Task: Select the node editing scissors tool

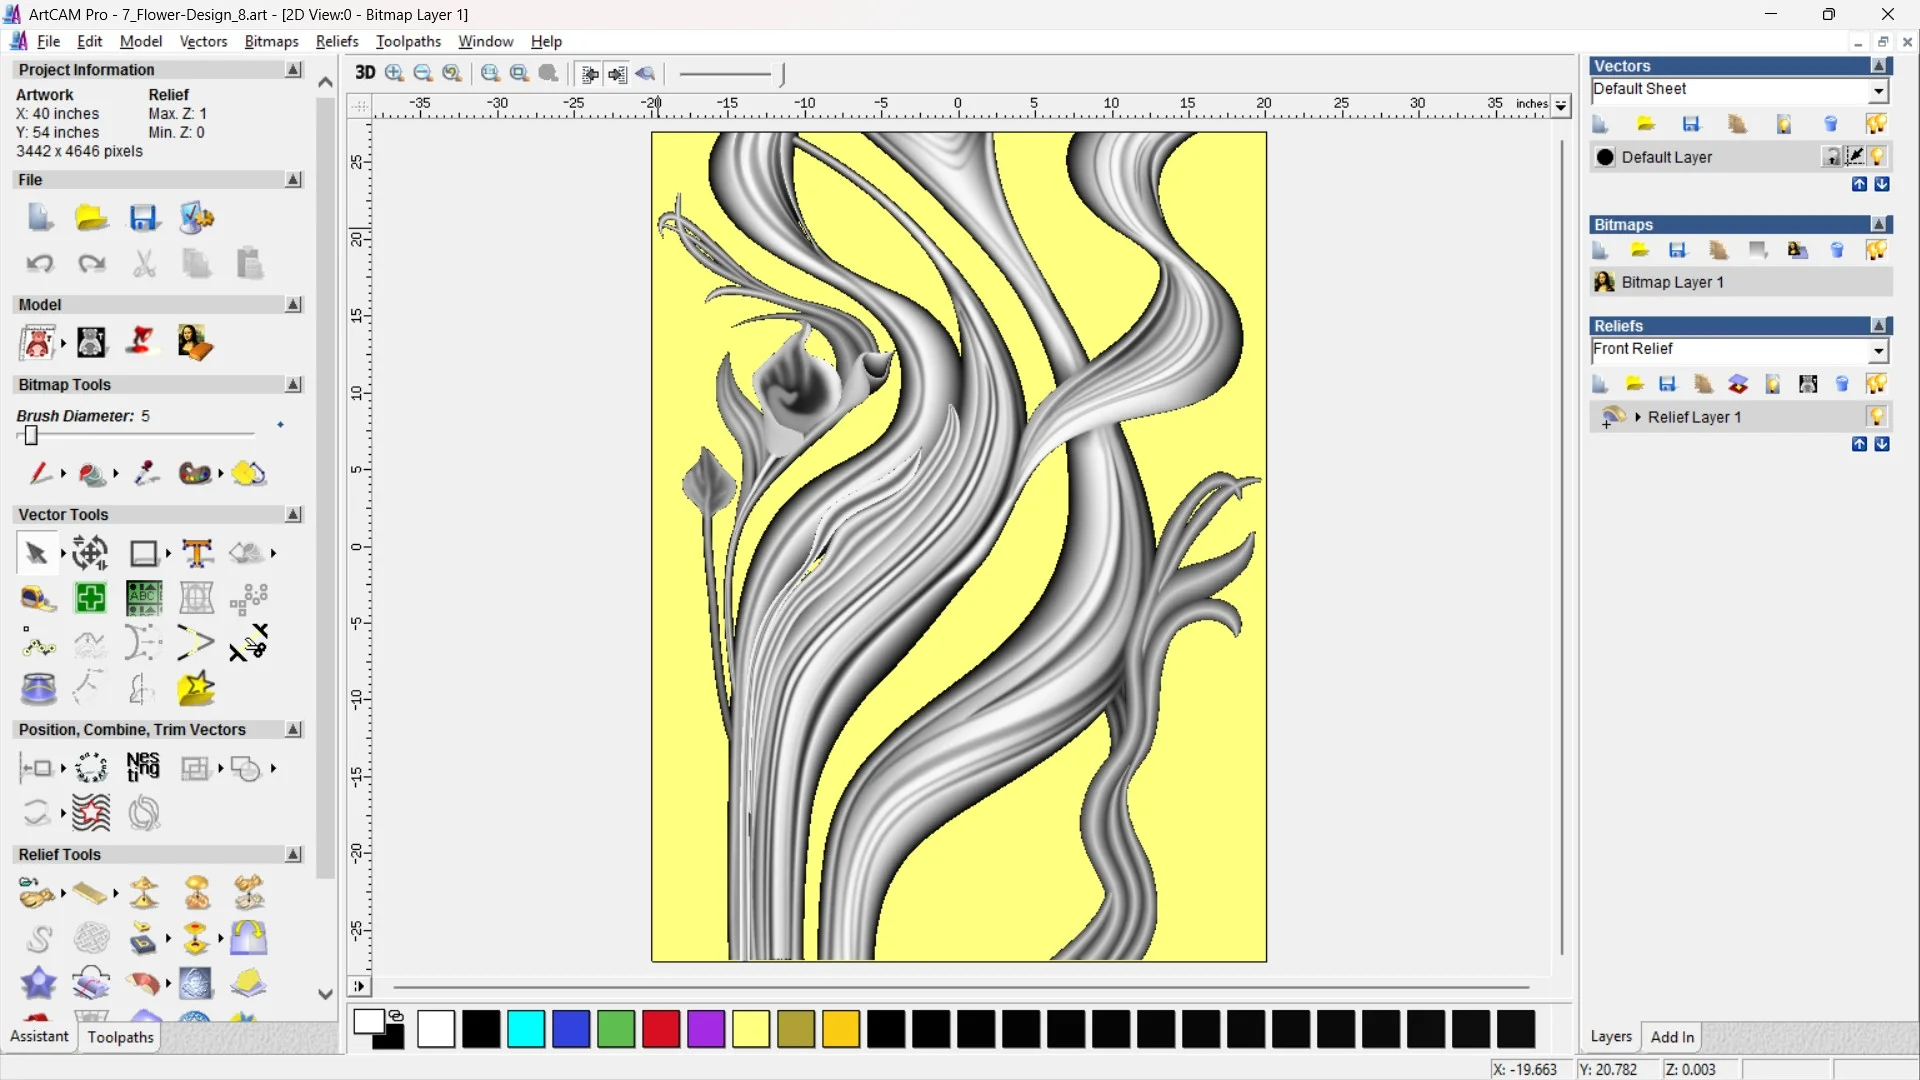Action: point(249,643)
